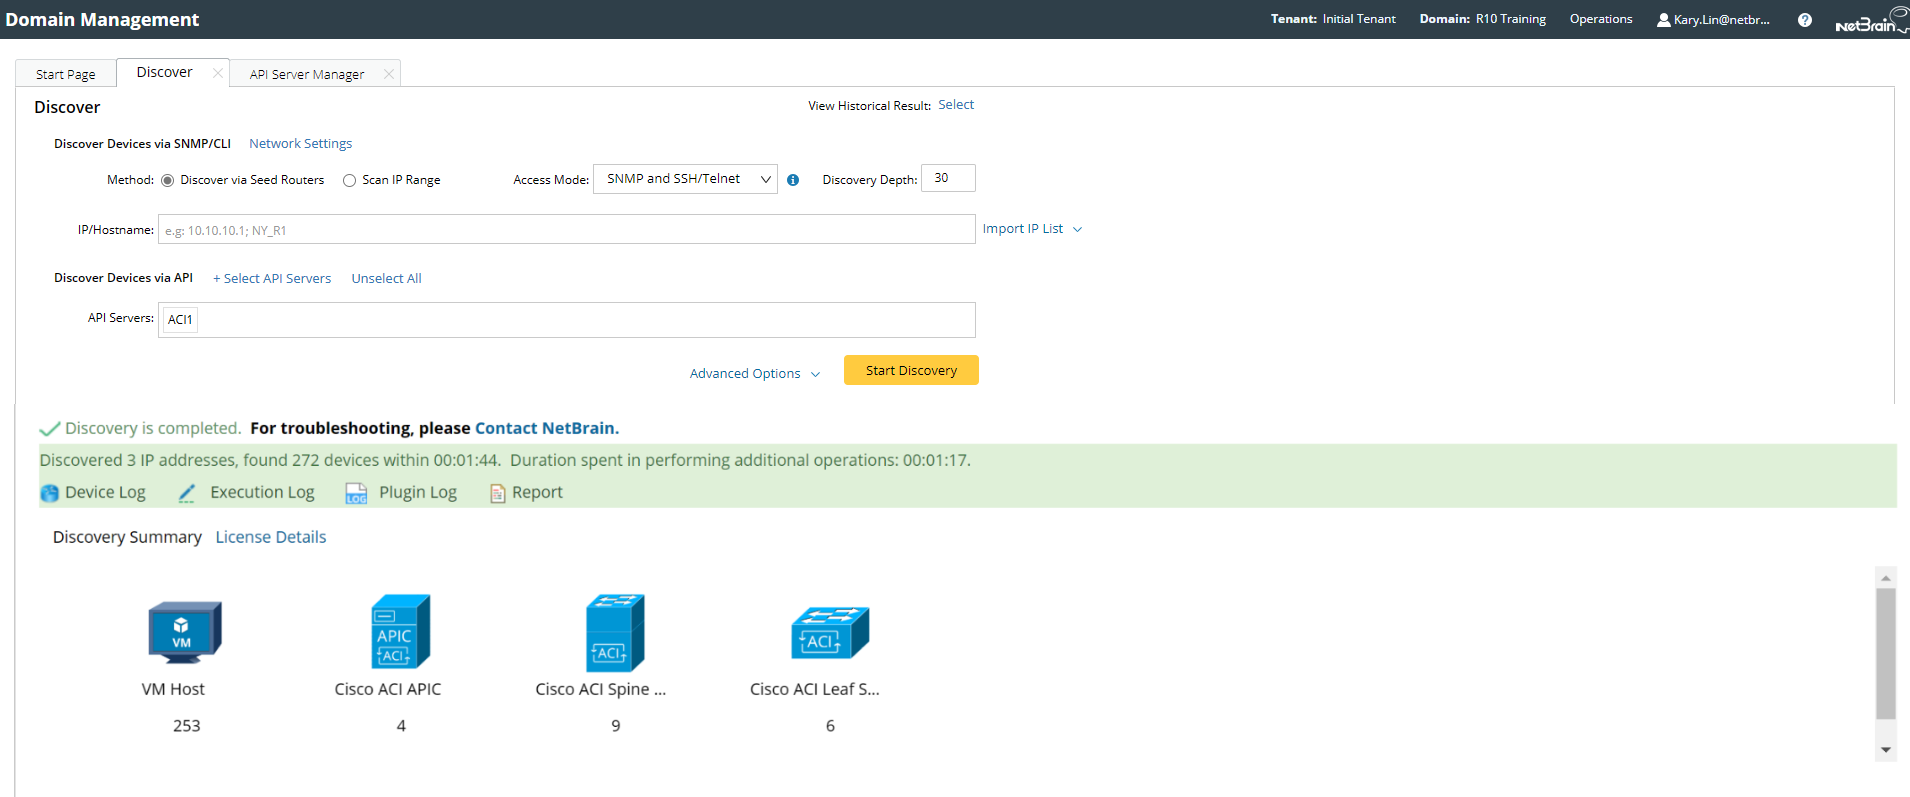Click the Access Mode info icon
The image size is (1910, 797).
click(x=793, y=180)
